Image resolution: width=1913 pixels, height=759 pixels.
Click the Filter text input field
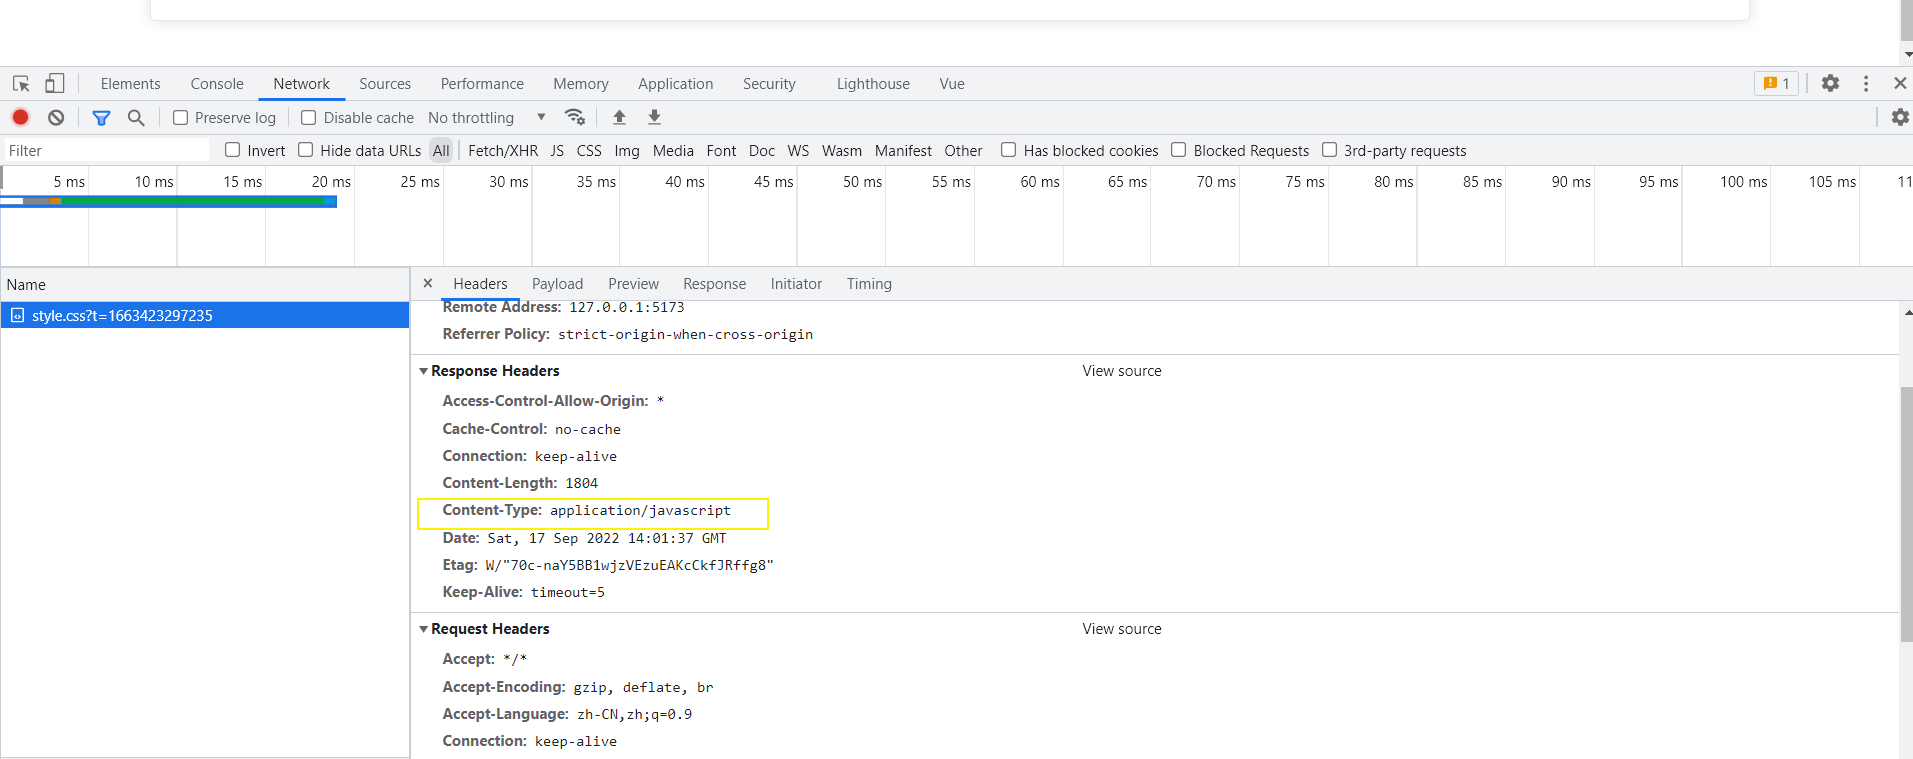point(105,151)
